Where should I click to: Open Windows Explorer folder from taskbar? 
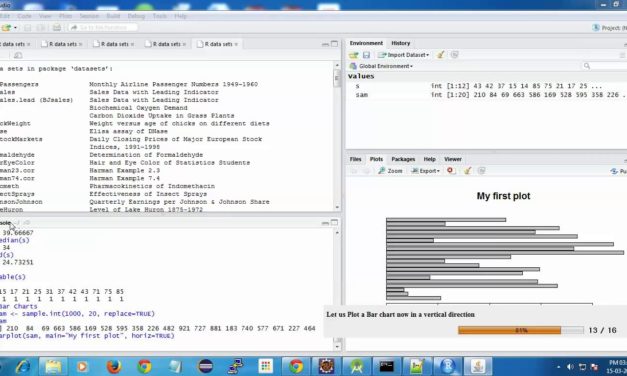[53, 366]
